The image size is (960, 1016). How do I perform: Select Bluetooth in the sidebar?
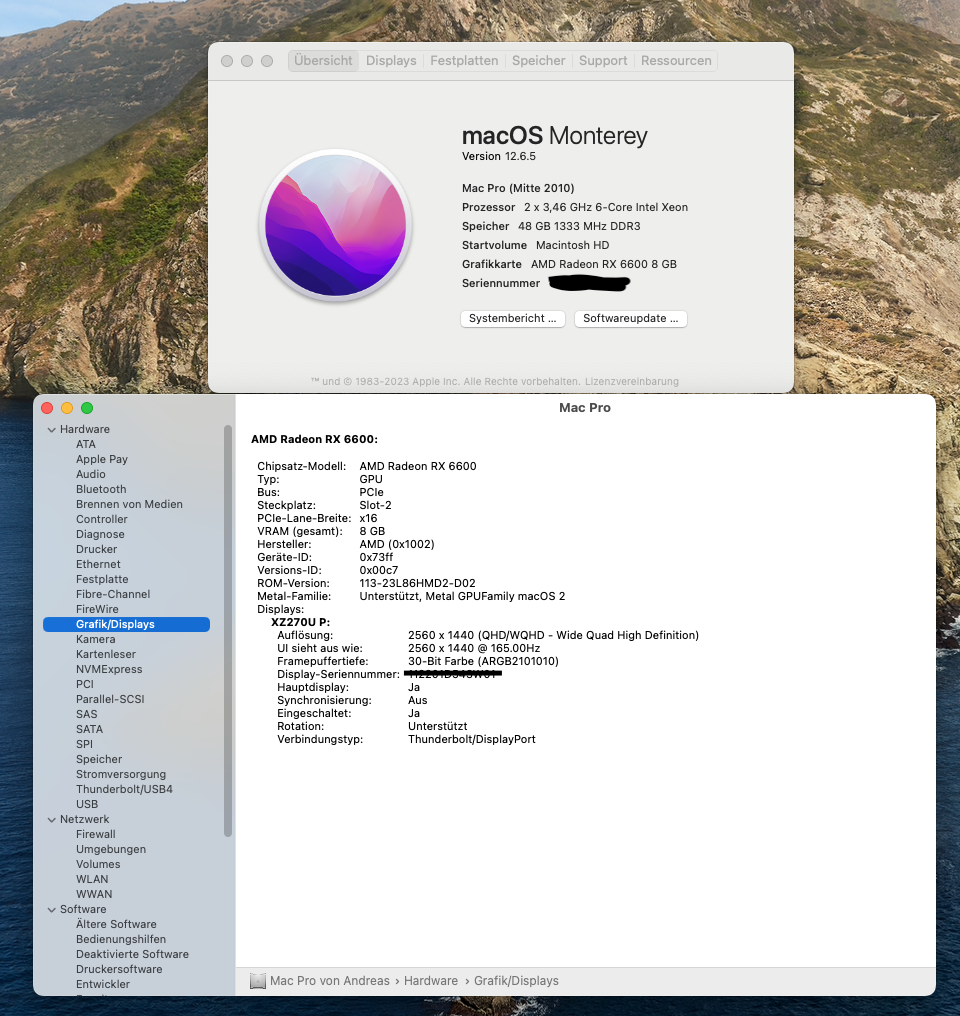pyautogui.click(x=101, y=489)
